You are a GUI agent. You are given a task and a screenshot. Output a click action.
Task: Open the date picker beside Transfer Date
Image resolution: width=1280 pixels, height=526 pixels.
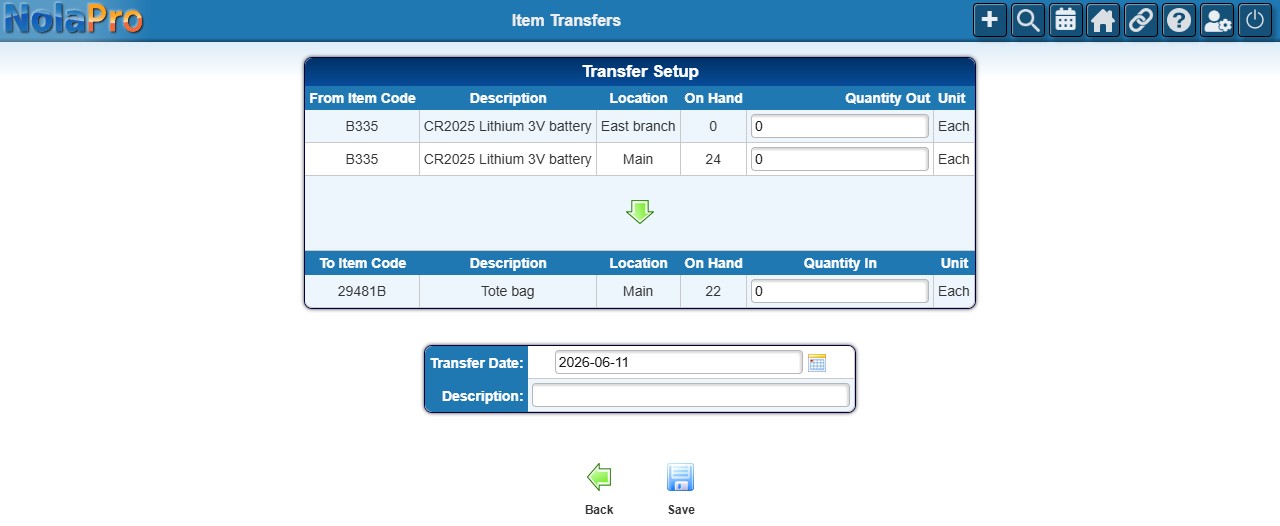point(817,363)
